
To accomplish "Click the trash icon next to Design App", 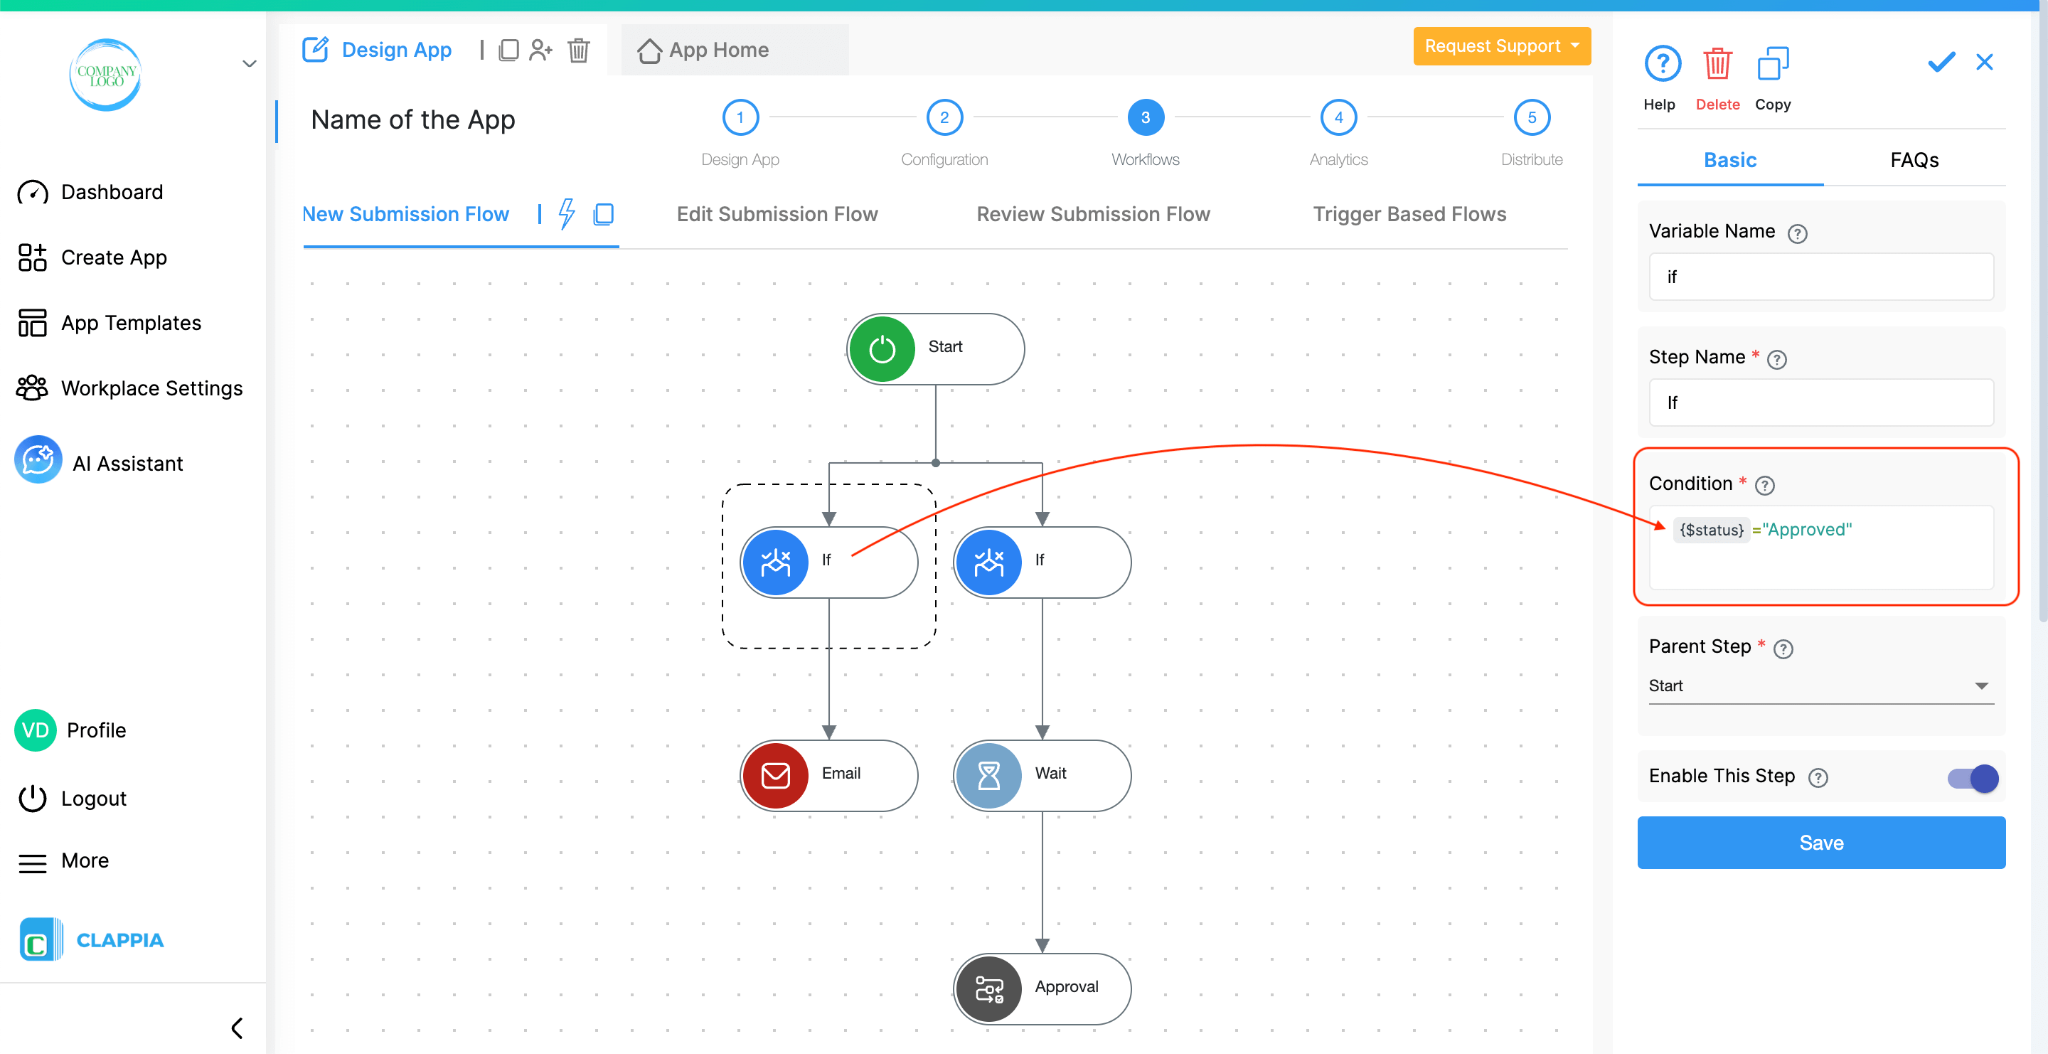I will click(578, 49).
